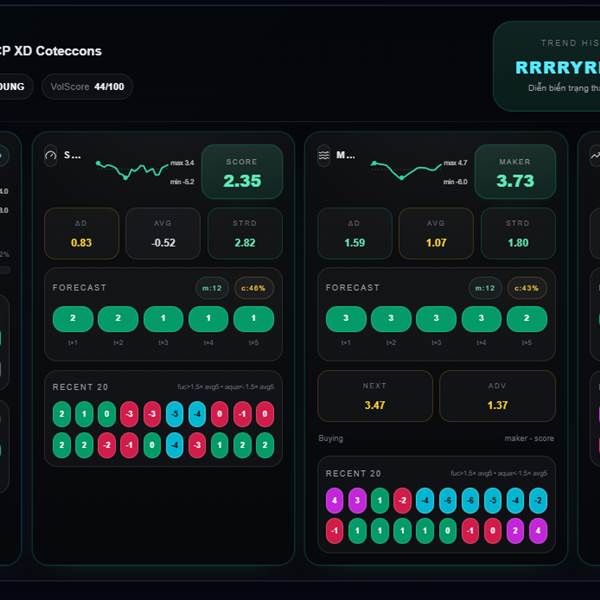Click the min -6.0 label beside the Maker sparkline
600x600 pixels.
pos(455,182)
